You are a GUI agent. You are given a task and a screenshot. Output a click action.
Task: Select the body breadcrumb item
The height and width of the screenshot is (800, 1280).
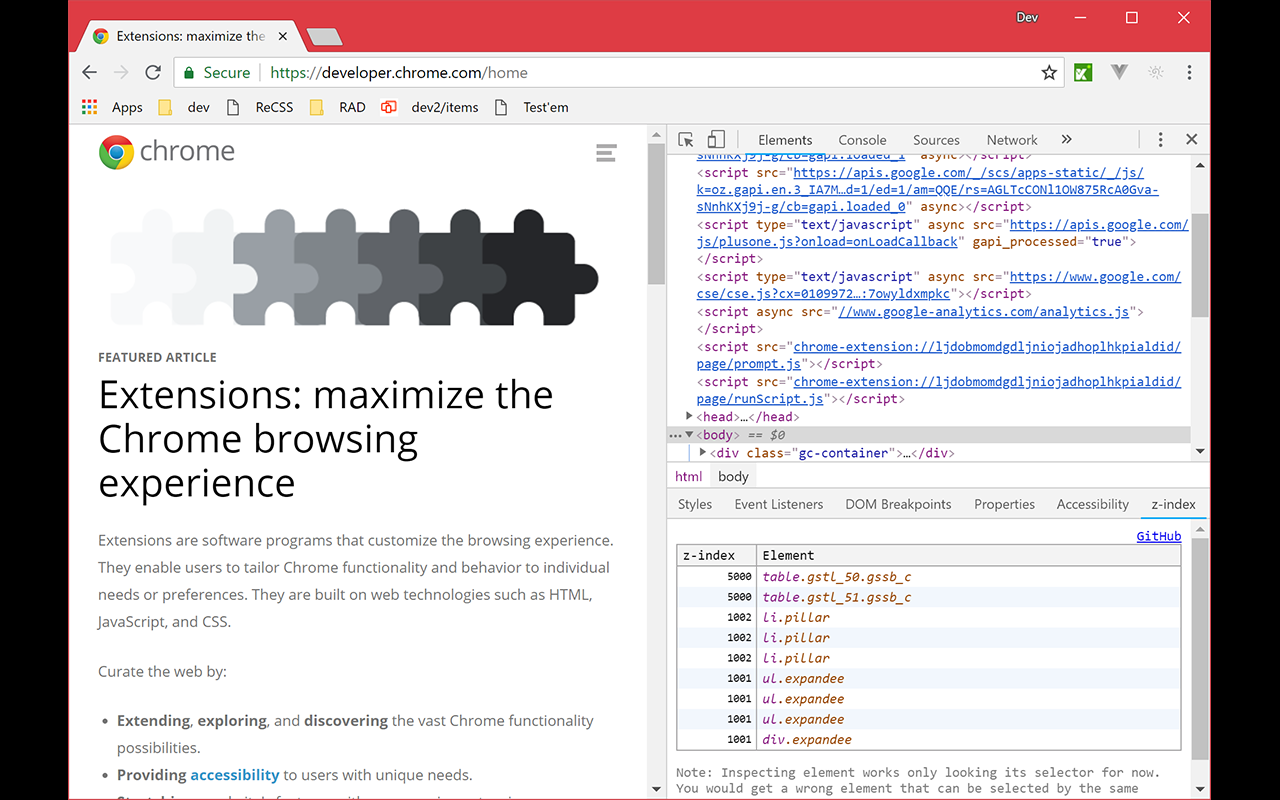[x=733, y=476]
